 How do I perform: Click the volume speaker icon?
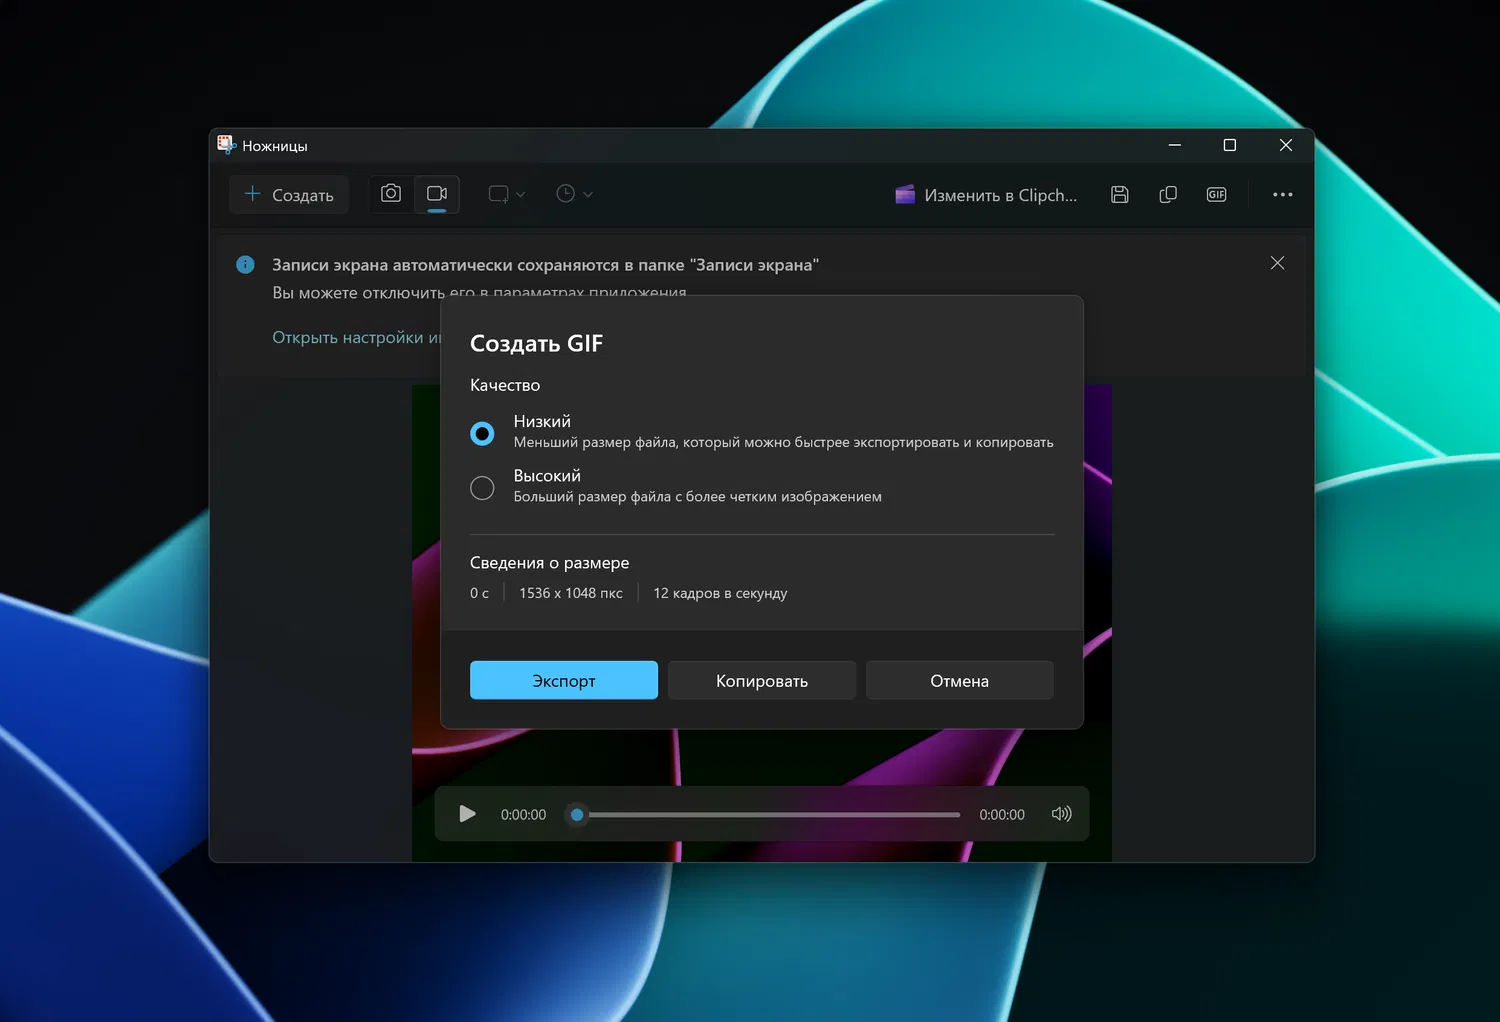click(x=1061, y=814)
